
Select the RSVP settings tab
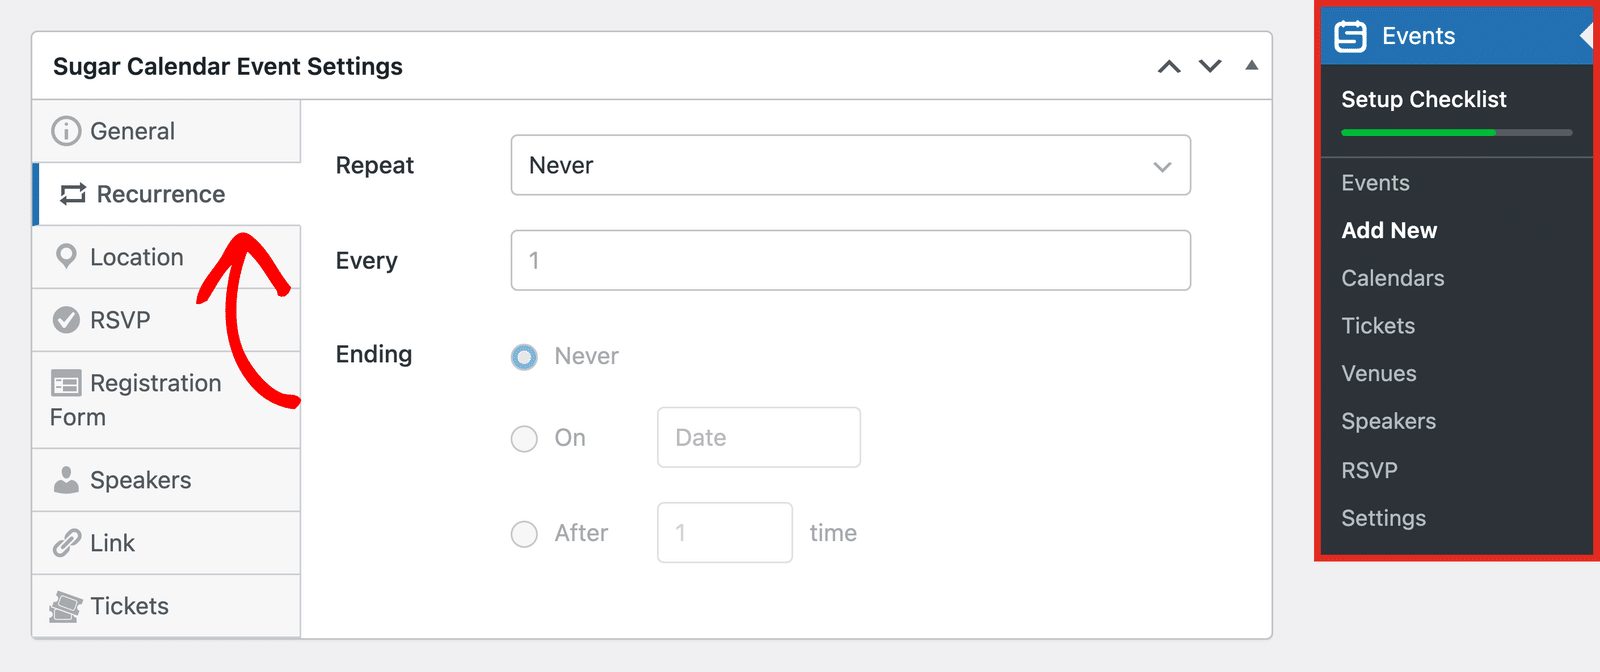[x=166, y=320]
